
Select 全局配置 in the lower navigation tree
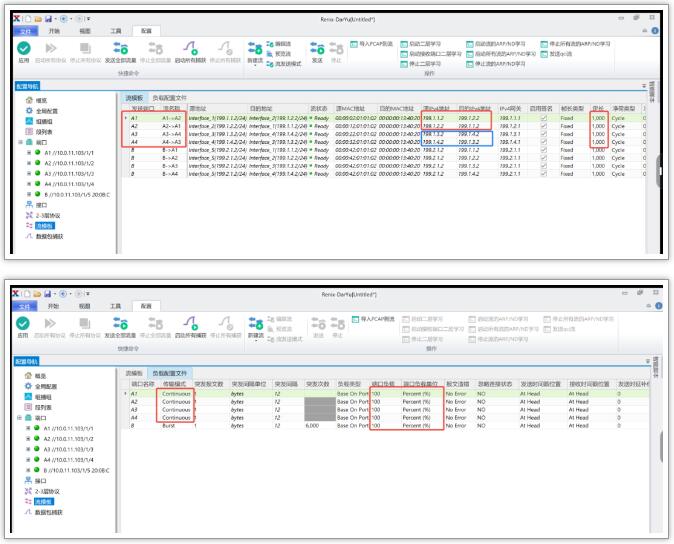(x=44, y=385)
